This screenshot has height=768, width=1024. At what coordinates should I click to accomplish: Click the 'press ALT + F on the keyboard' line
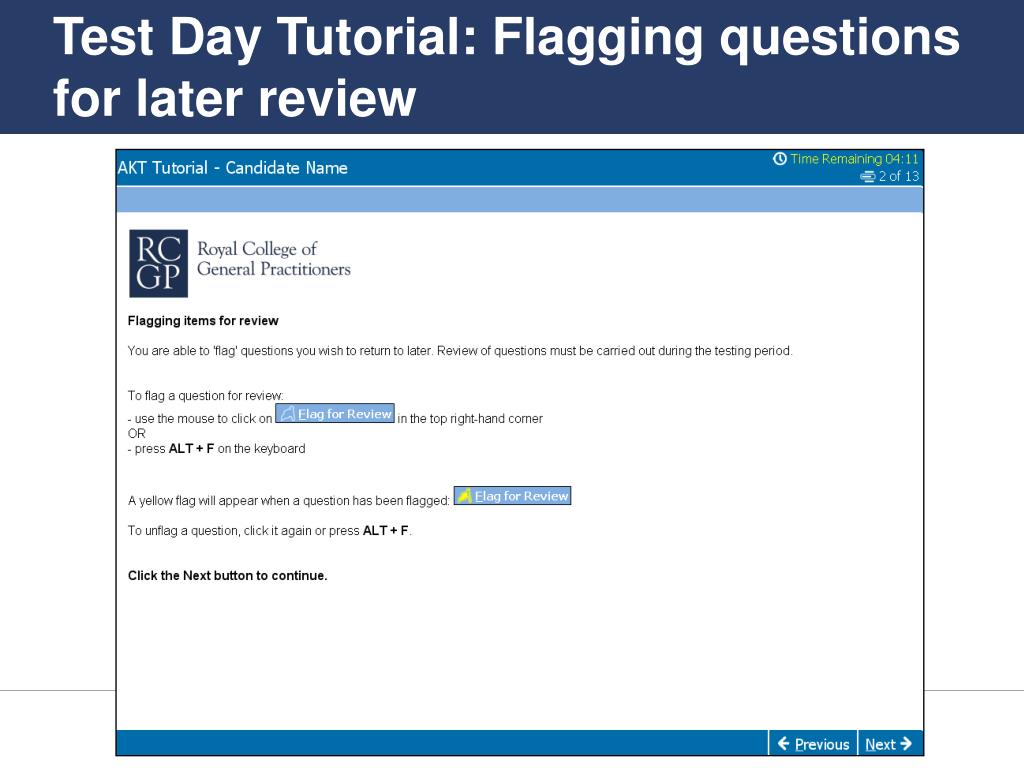click(x=217, y=449)
